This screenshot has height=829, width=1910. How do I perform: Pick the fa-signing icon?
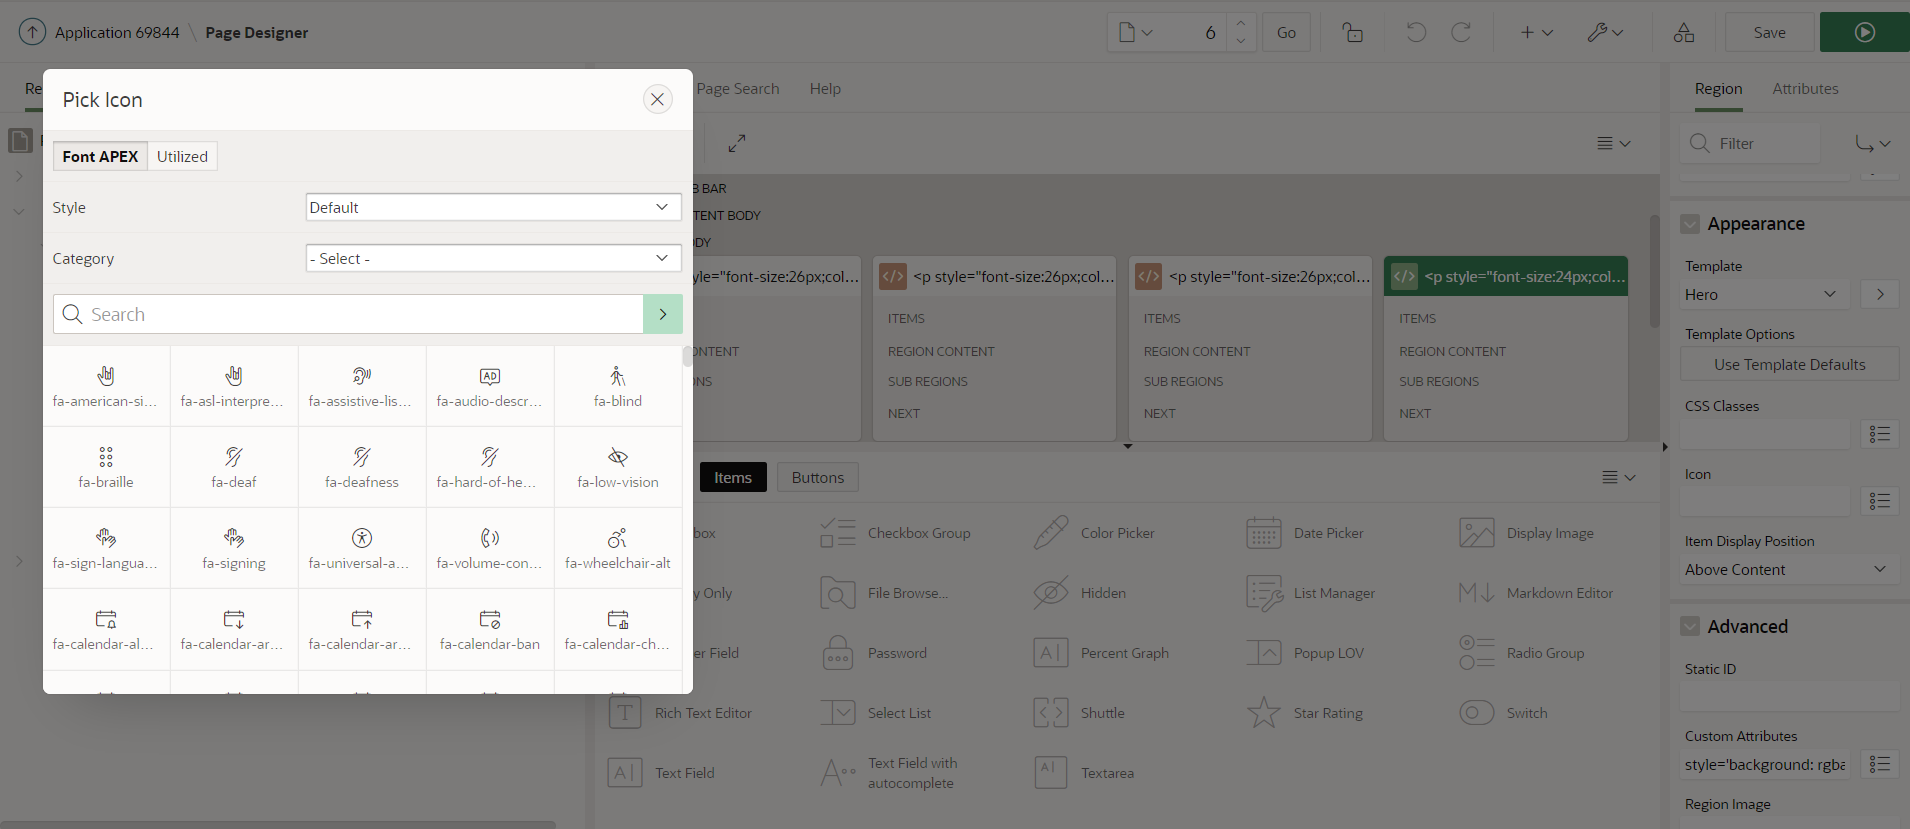[234, 548]
